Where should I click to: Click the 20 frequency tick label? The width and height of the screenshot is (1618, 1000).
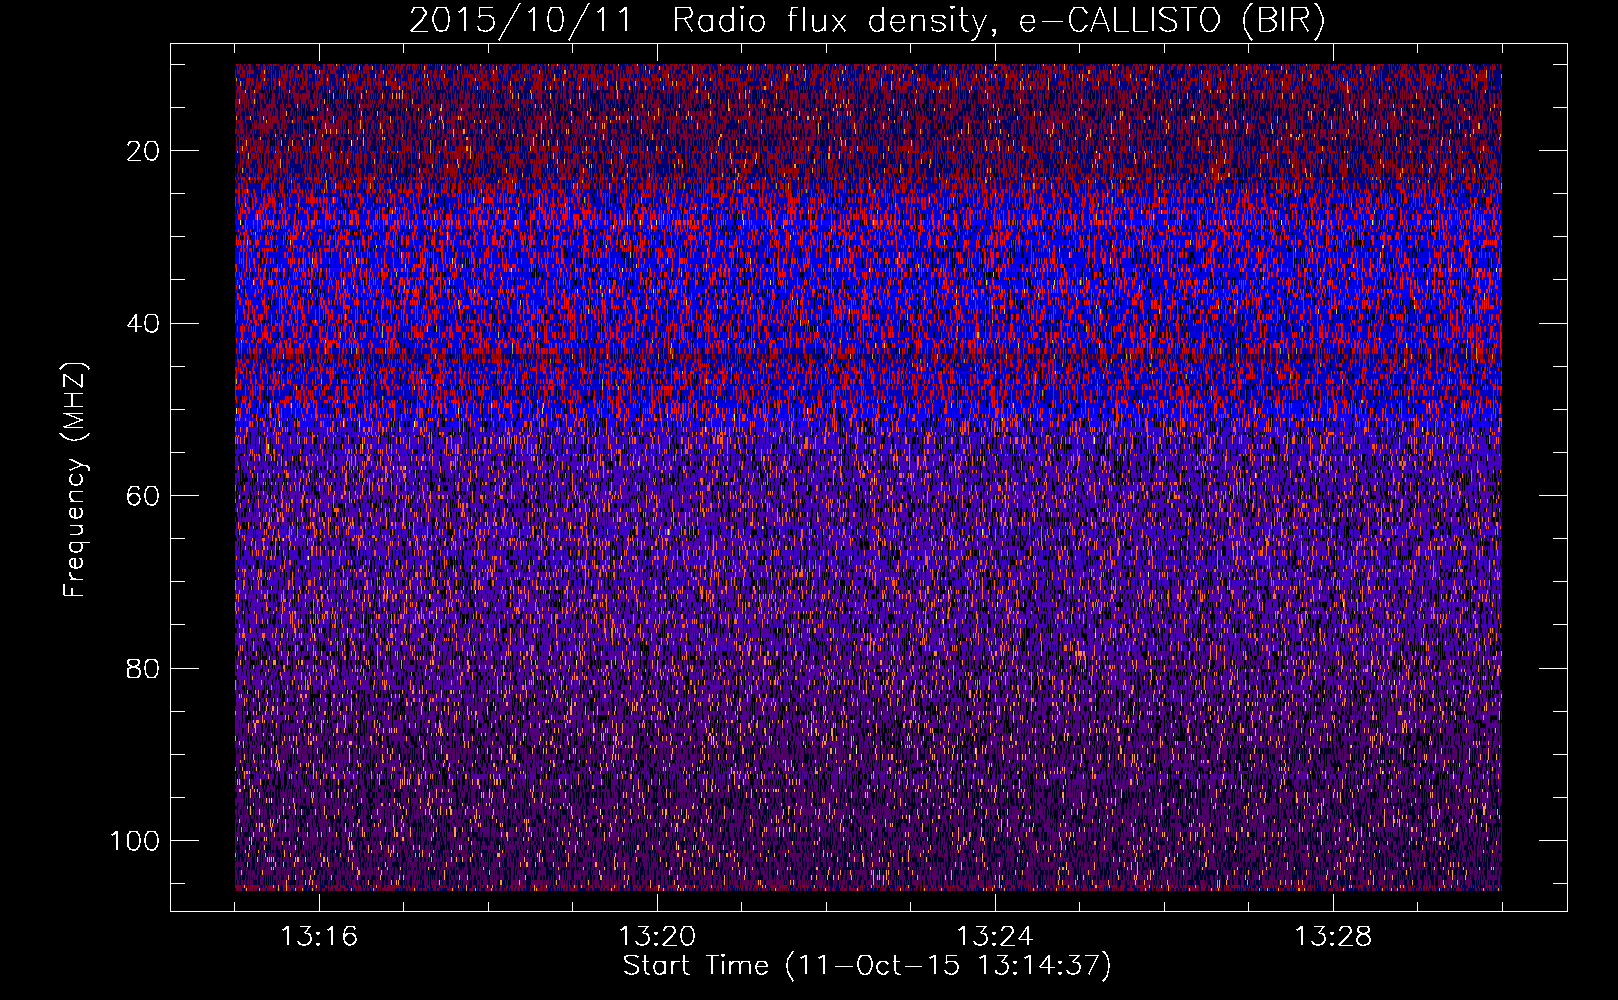[x=143, y=151]
